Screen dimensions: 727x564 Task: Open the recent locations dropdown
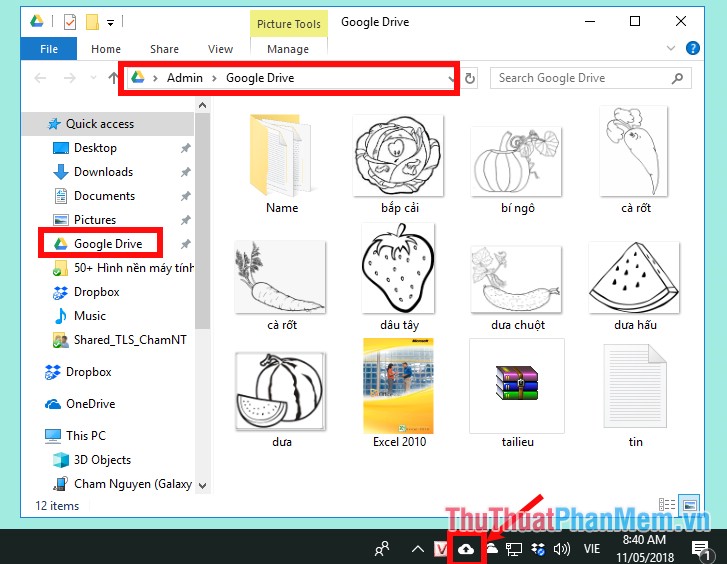coord(93,77)
